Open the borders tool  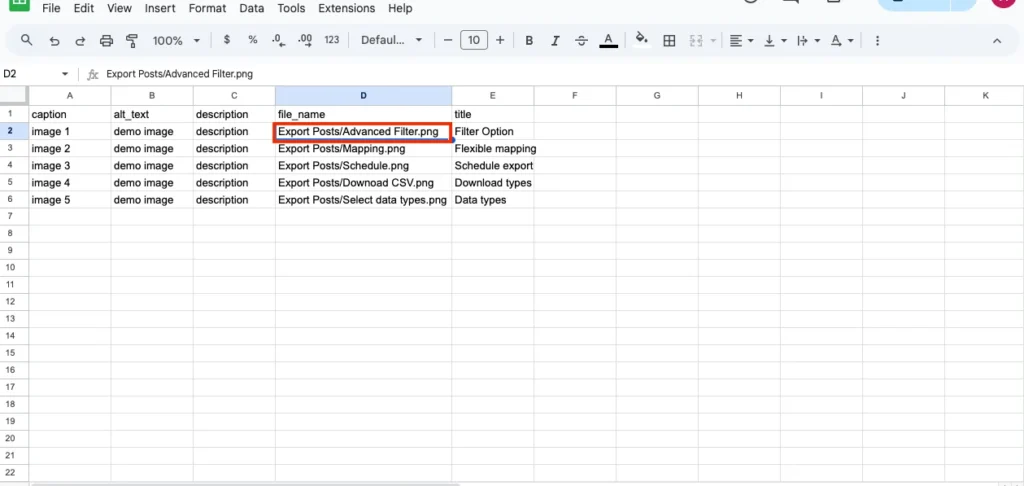point(669,41)
